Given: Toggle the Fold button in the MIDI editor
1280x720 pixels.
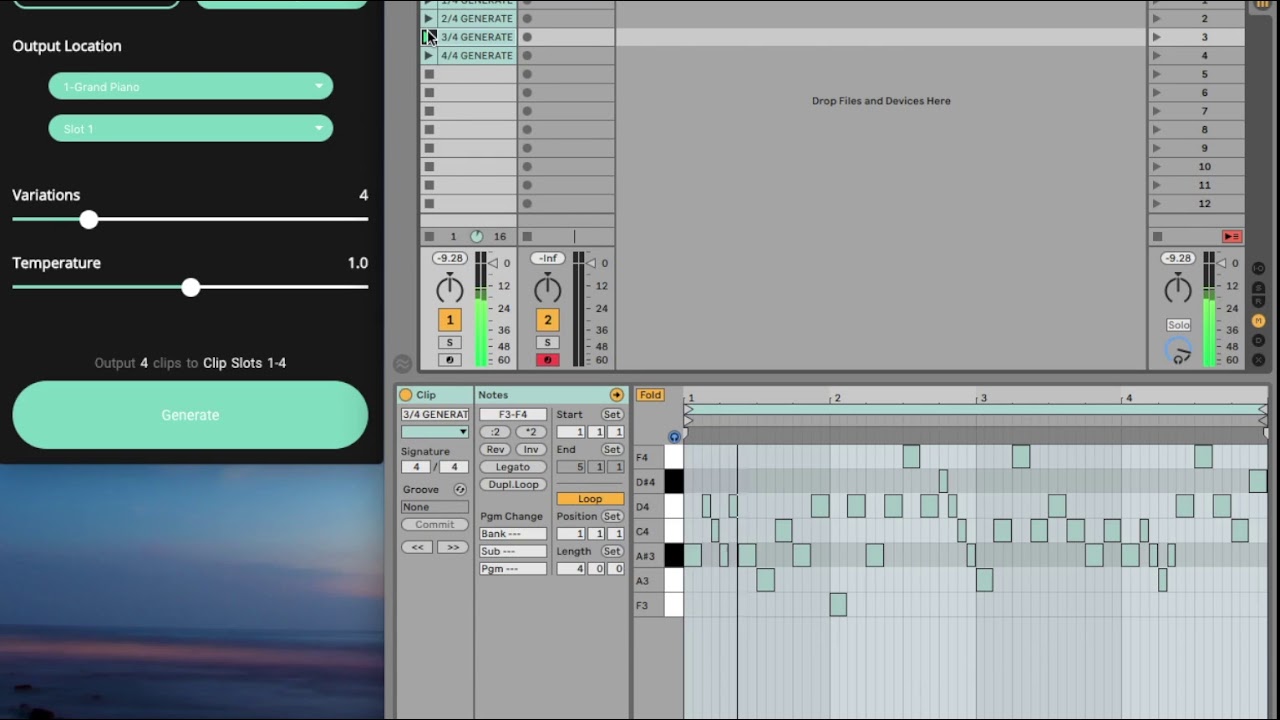Looking at the screenshot, I should [x=650, y=395].
